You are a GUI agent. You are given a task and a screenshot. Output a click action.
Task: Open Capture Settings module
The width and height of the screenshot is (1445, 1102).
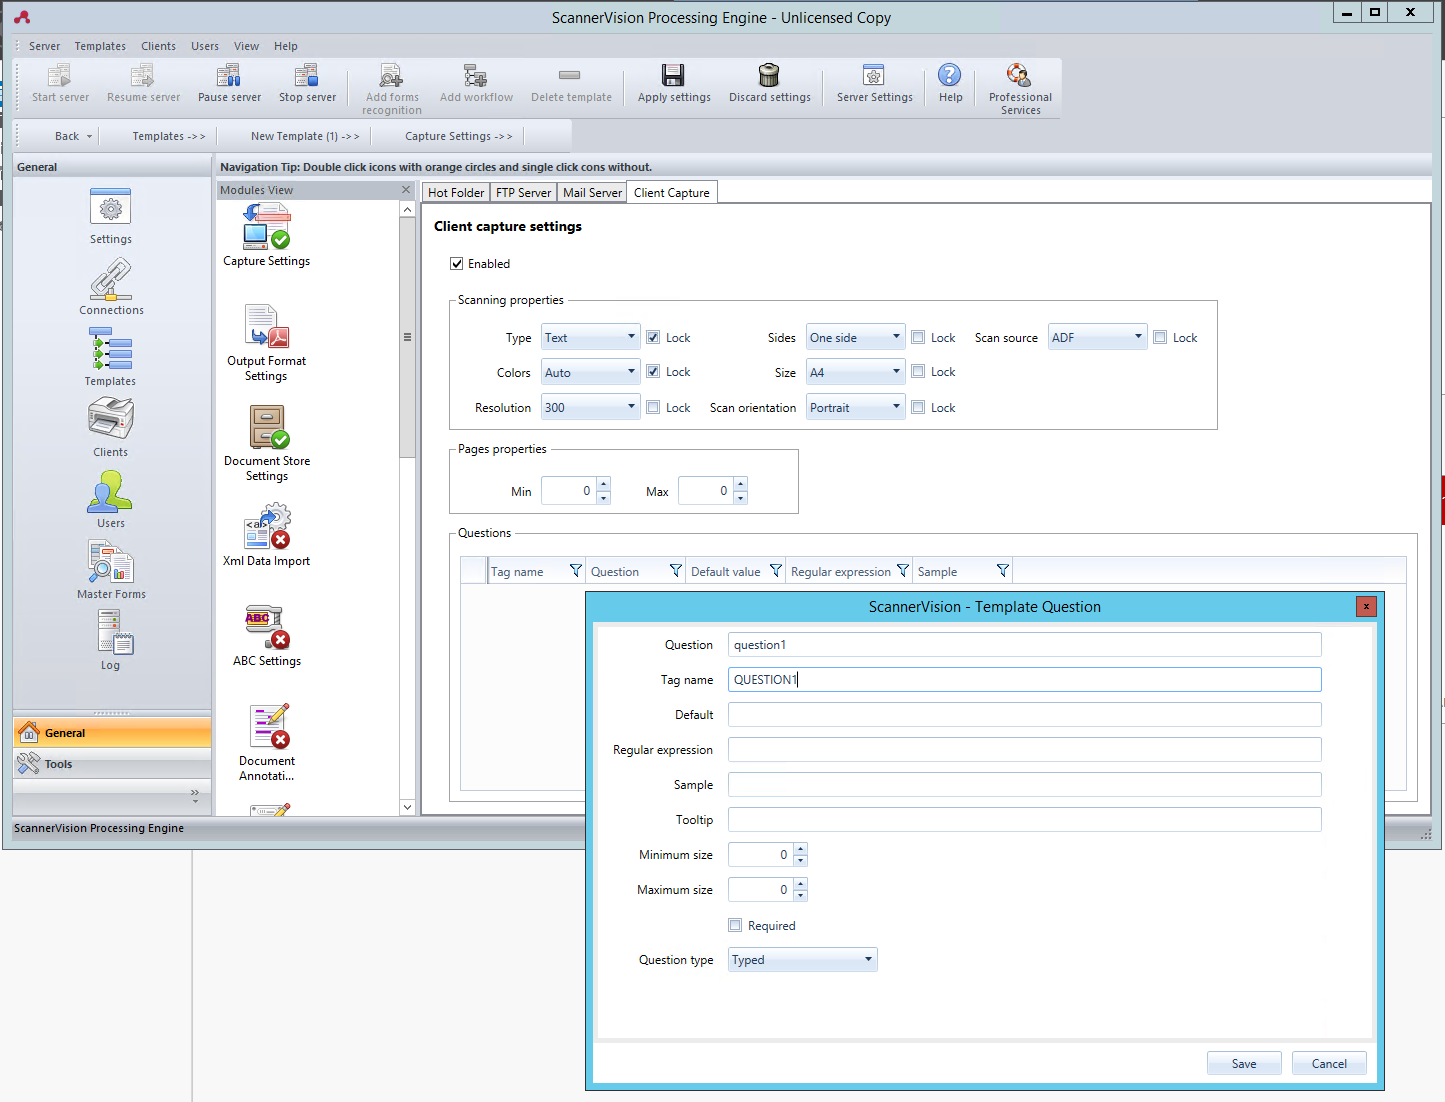[x=264, y=234]
